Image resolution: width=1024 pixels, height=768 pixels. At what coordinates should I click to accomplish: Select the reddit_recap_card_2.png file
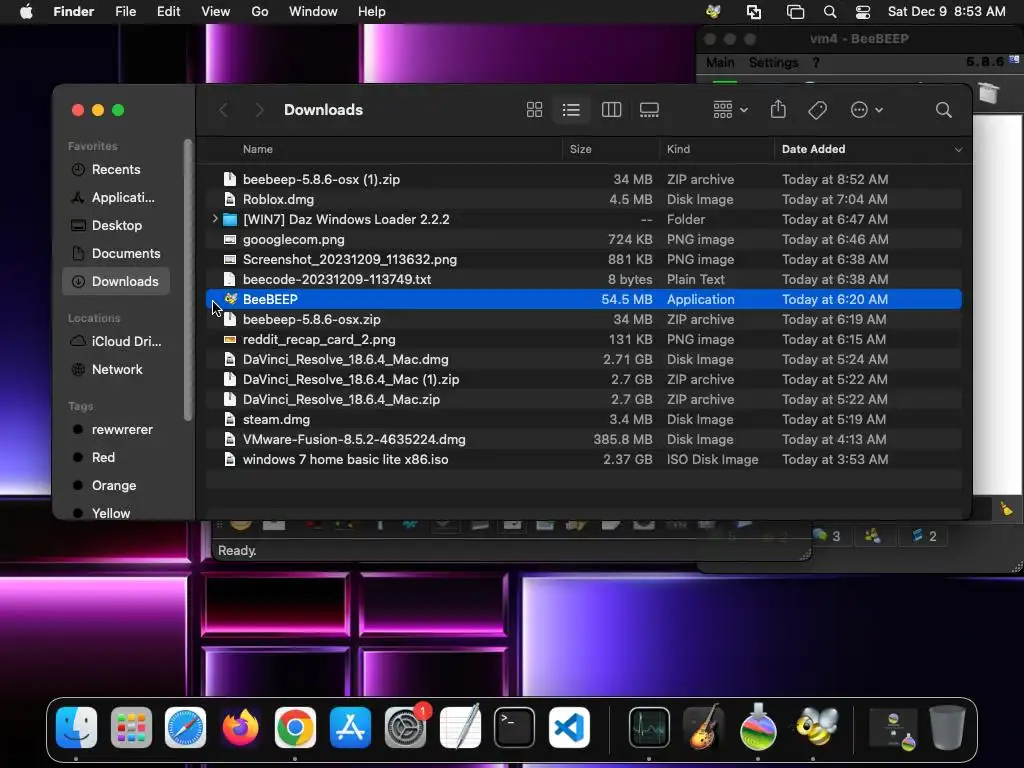583,339
